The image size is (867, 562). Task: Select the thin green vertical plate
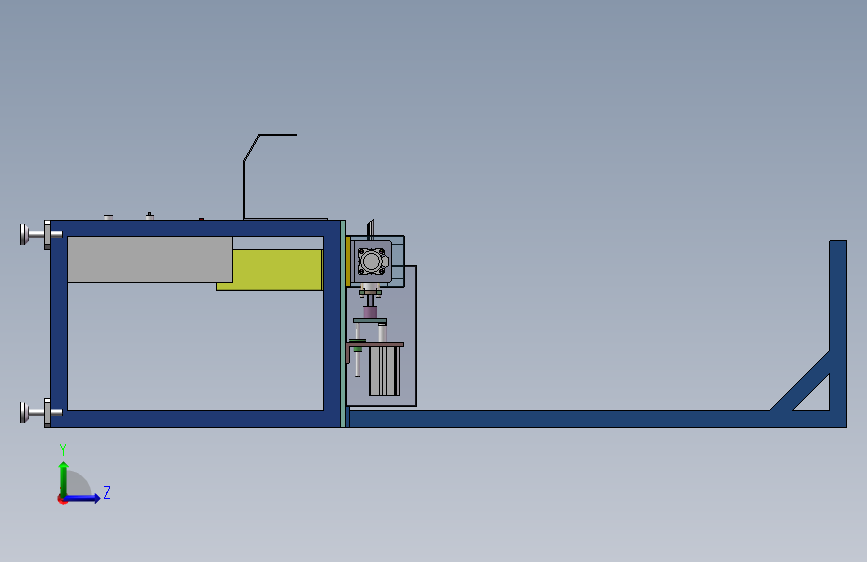[343, 324]
